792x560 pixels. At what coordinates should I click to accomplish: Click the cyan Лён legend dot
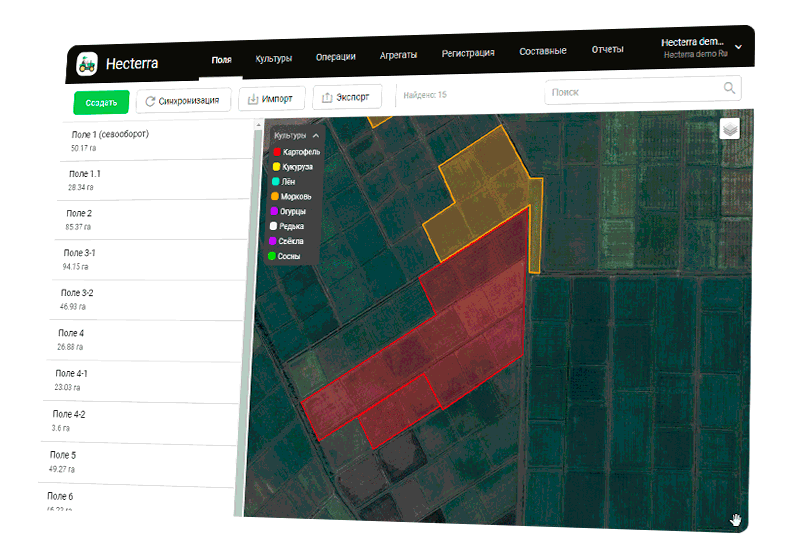point(275,182)
